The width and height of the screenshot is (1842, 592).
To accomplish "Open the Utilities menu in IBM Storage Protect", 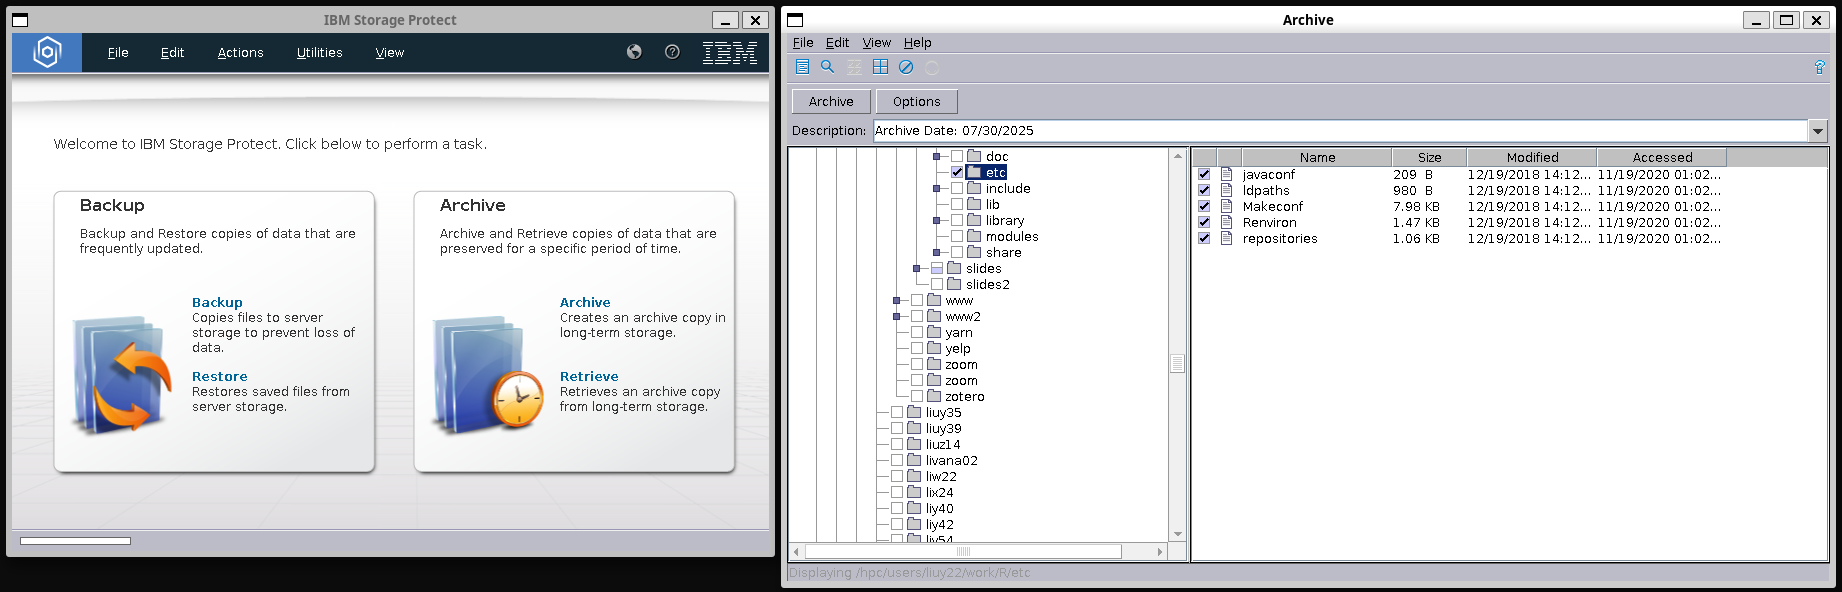I will pos(320,53).
